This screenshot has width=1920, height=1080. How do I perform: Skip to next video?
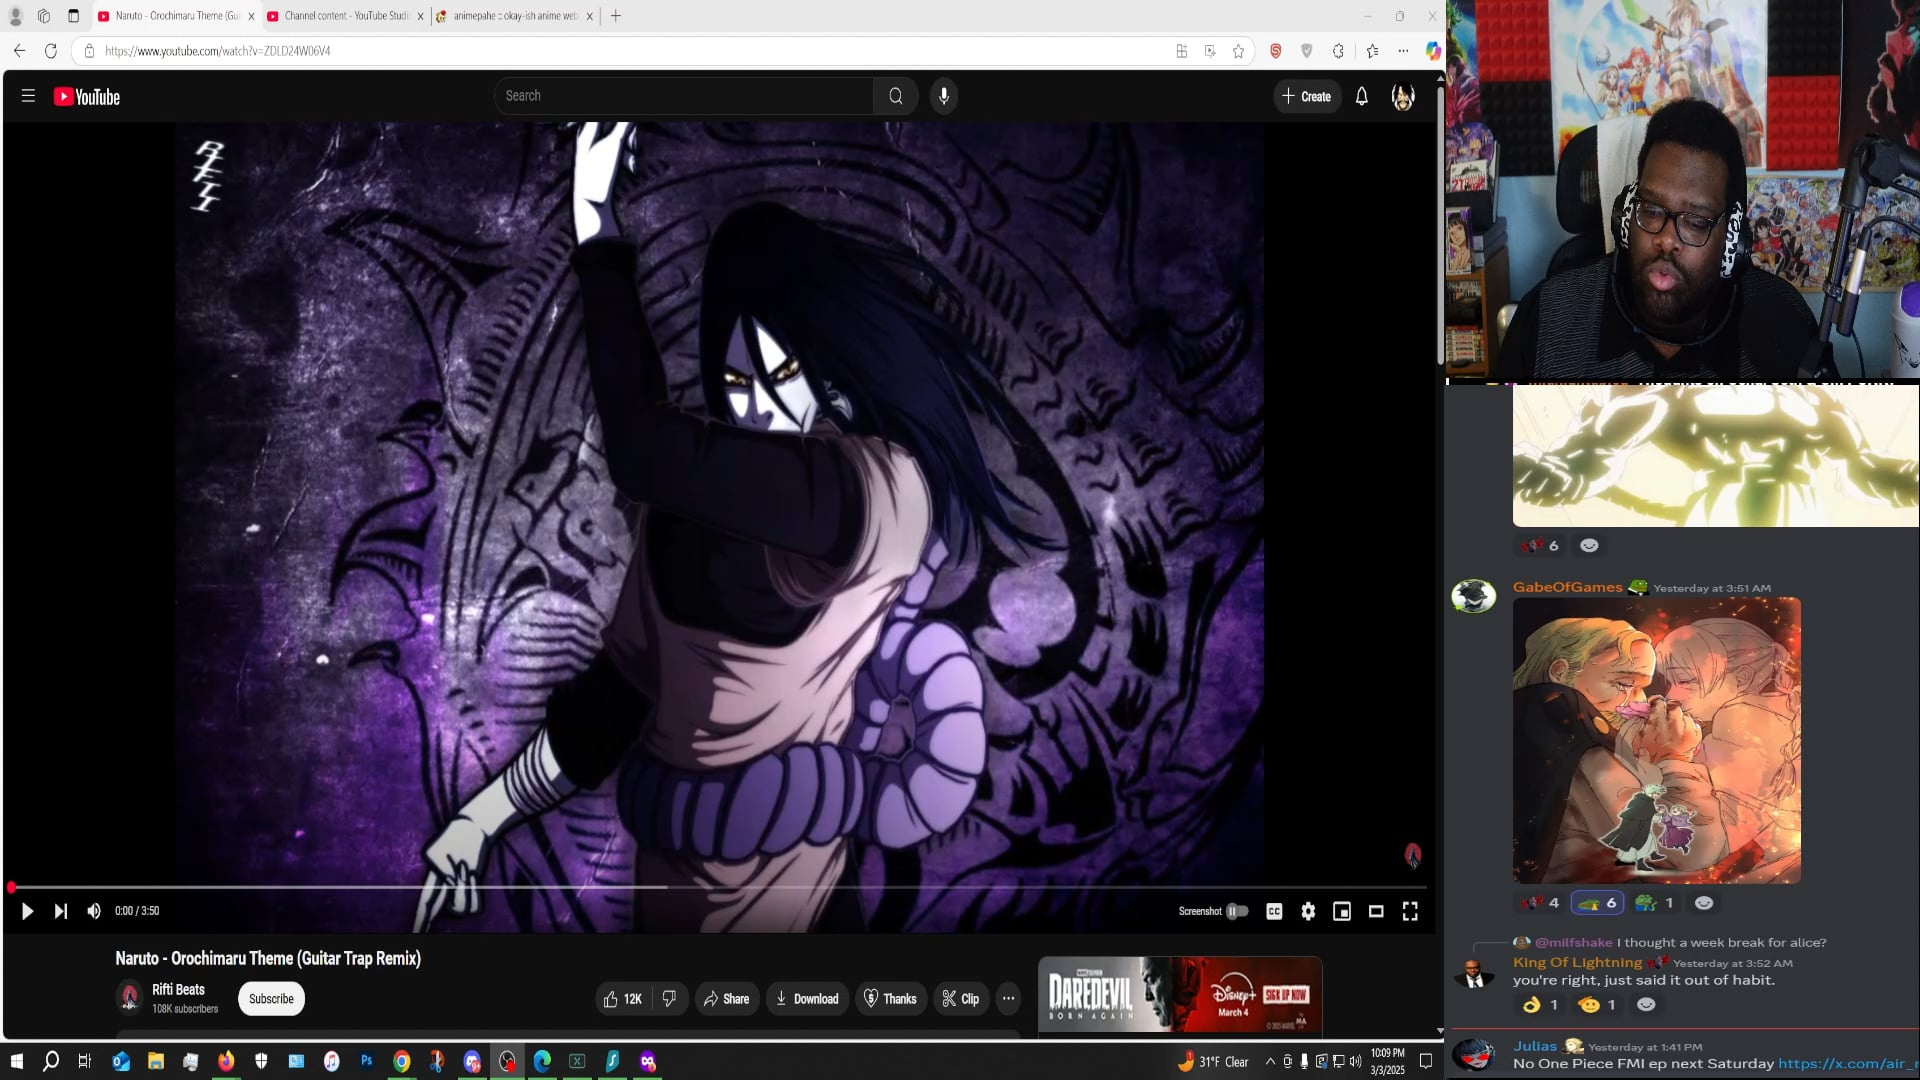61,911
